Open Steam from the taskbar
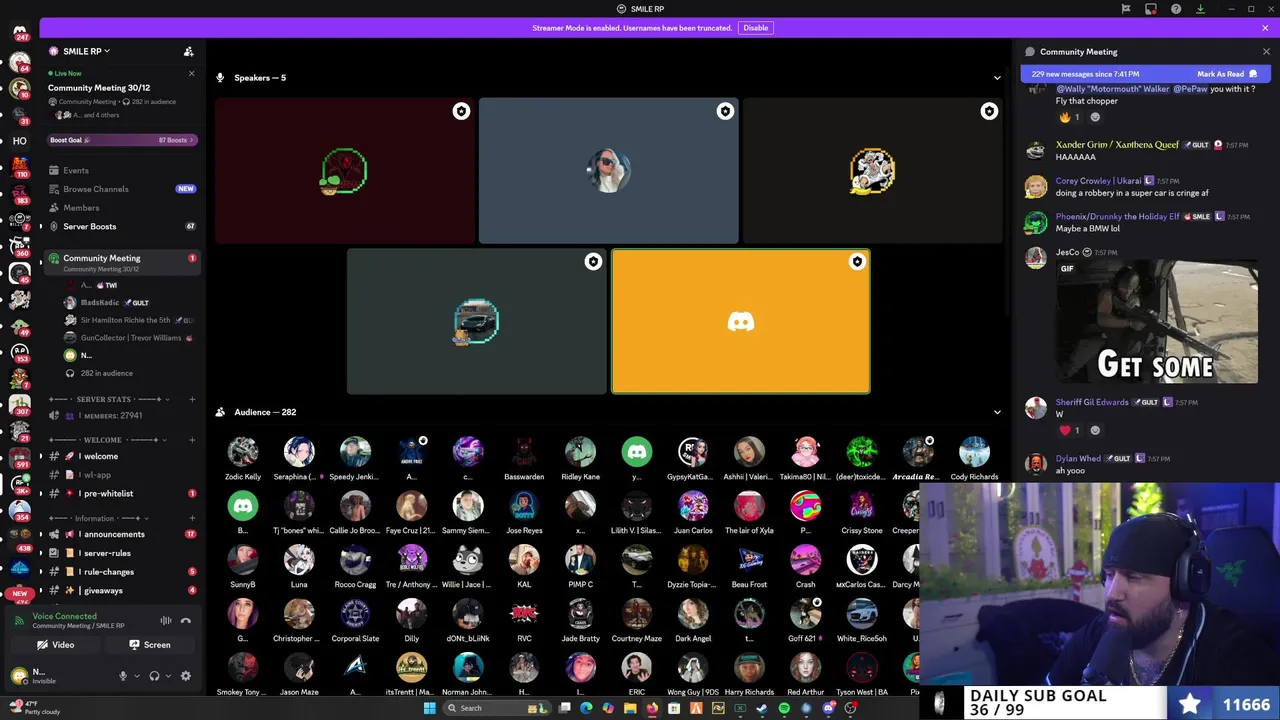Image resolution: width=1280 pixels, height=720 pixels. click(762, 708)
